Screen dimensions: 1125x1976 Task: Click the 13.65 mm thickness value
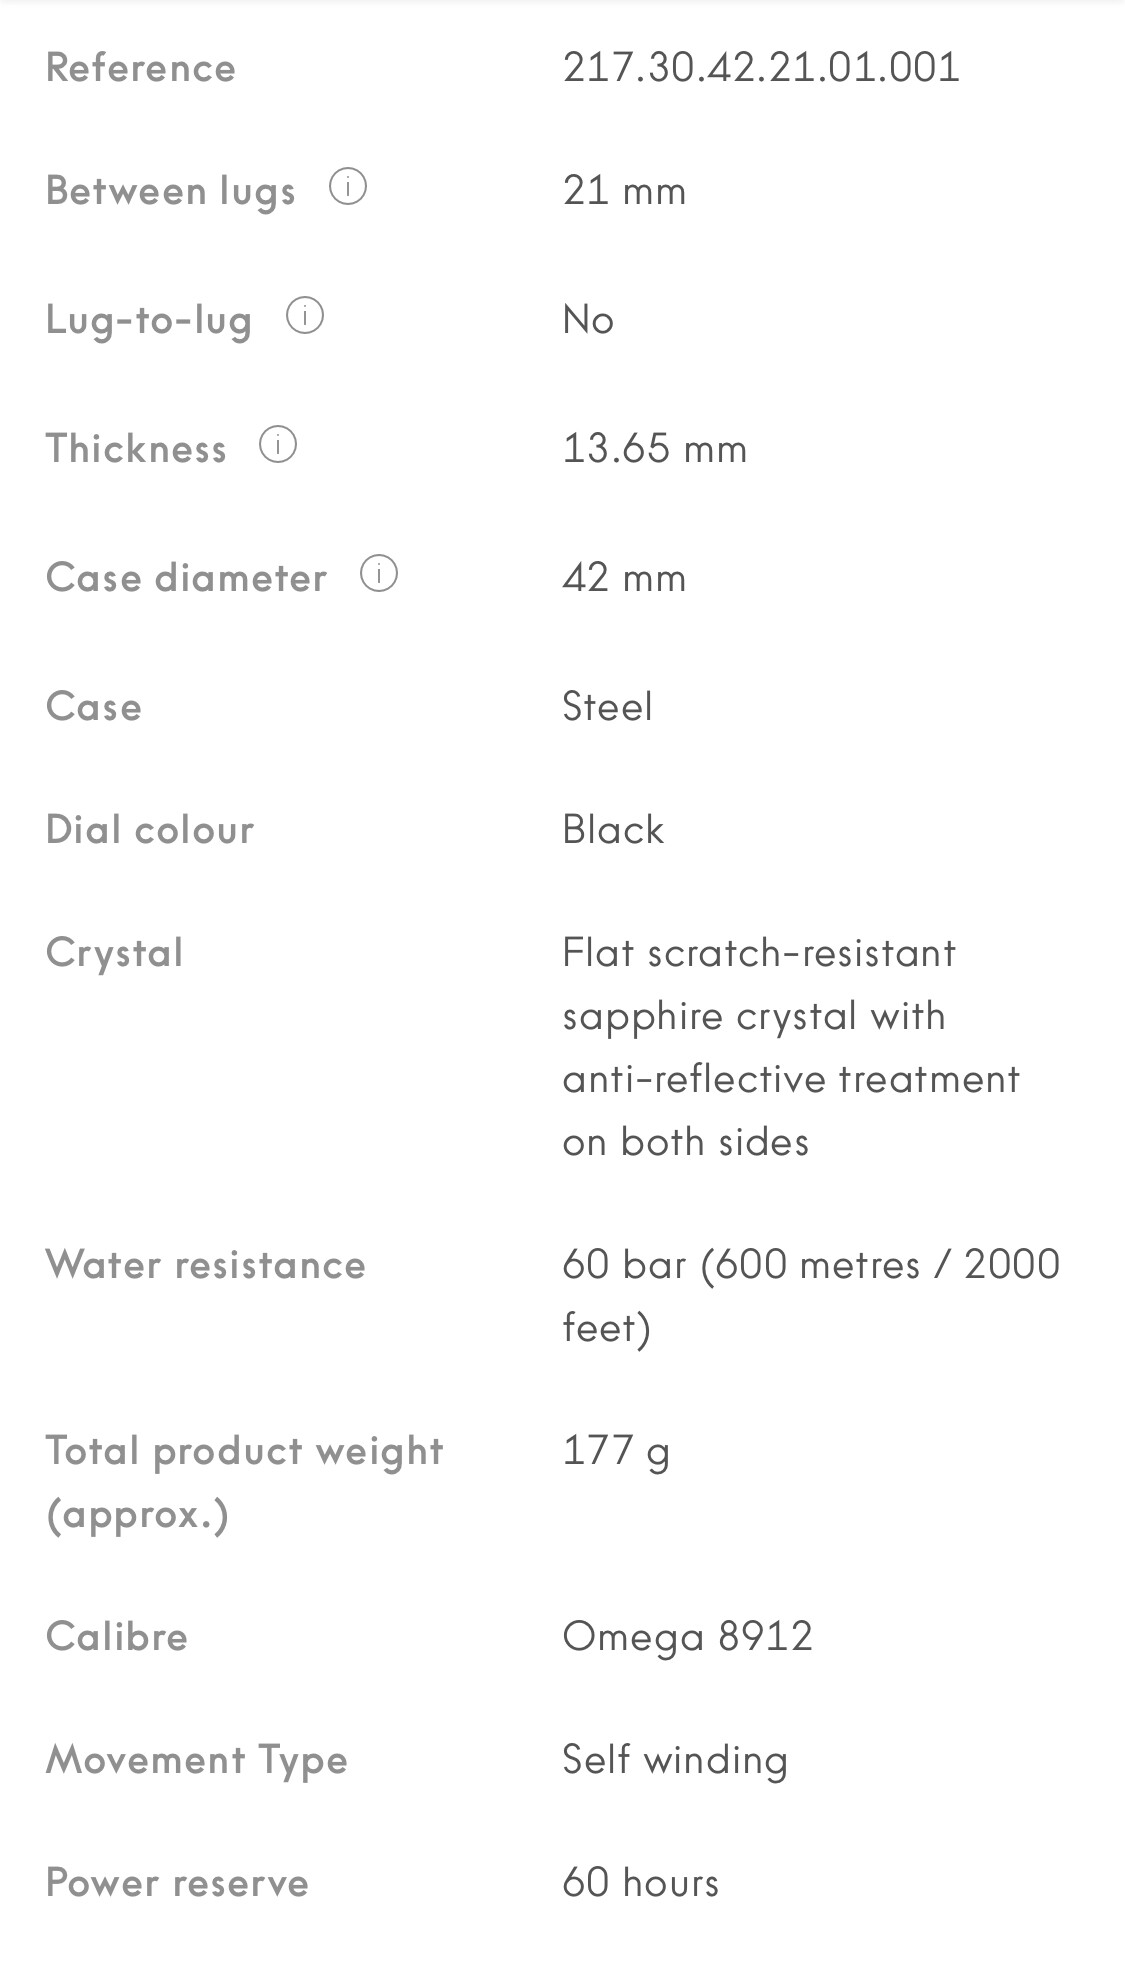(x=655, y=448)
